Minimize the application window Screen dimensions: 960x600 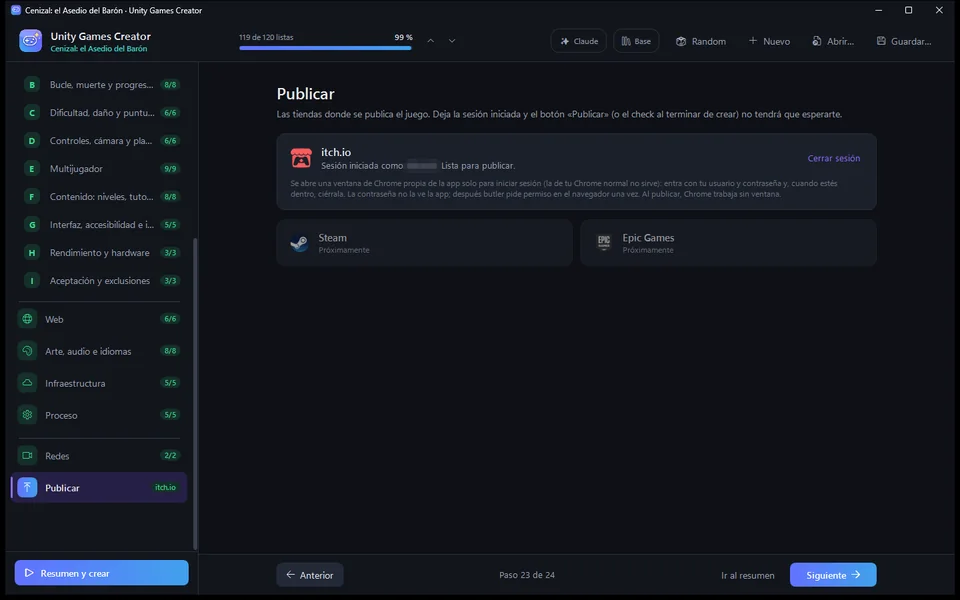pyautogui.click(x=879, y=10)
